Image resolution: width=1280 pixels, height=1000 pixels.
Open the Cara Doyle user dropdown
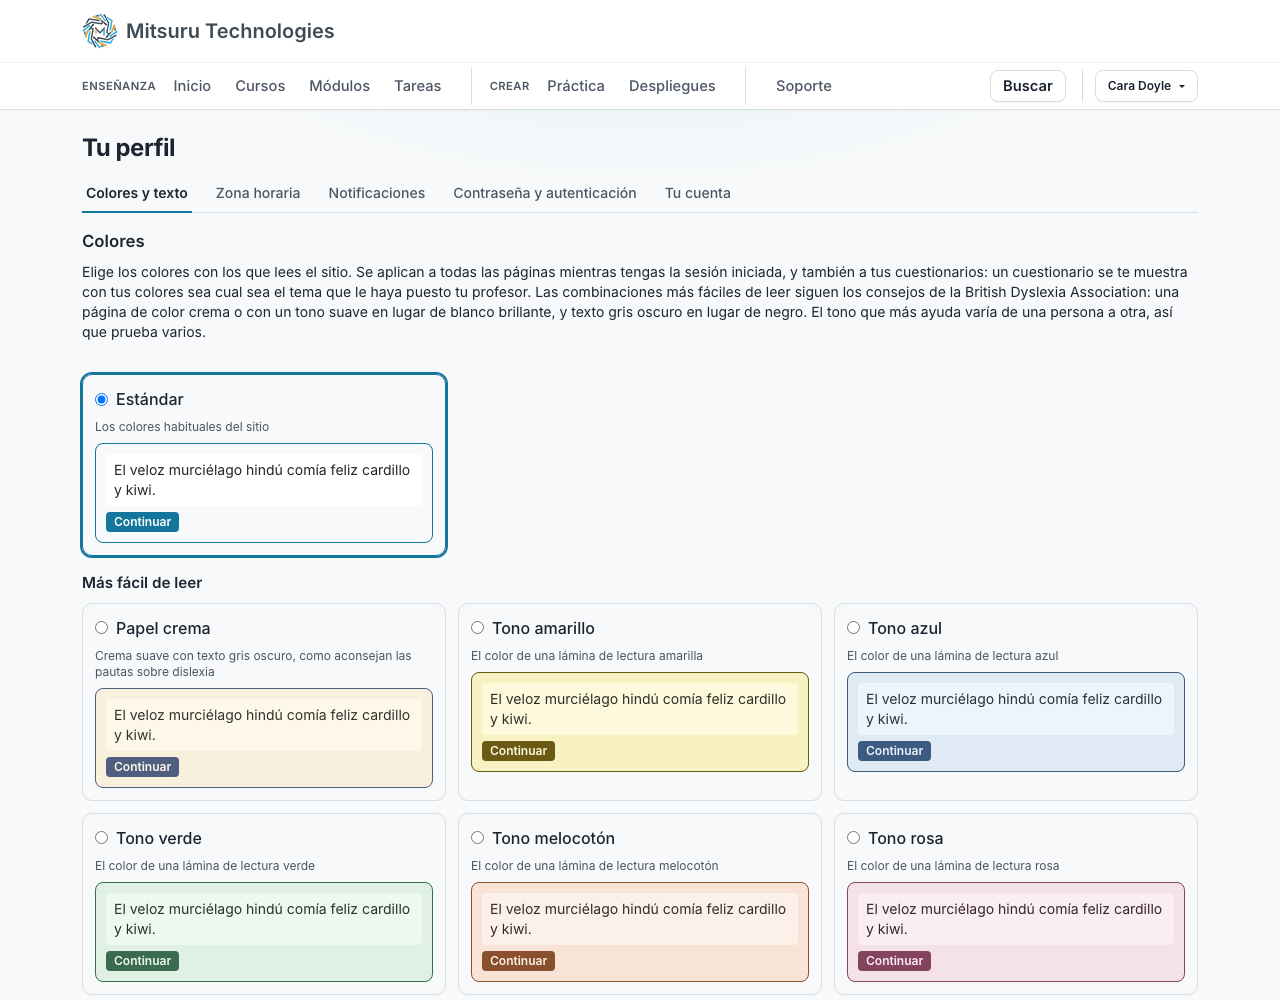1146,86
